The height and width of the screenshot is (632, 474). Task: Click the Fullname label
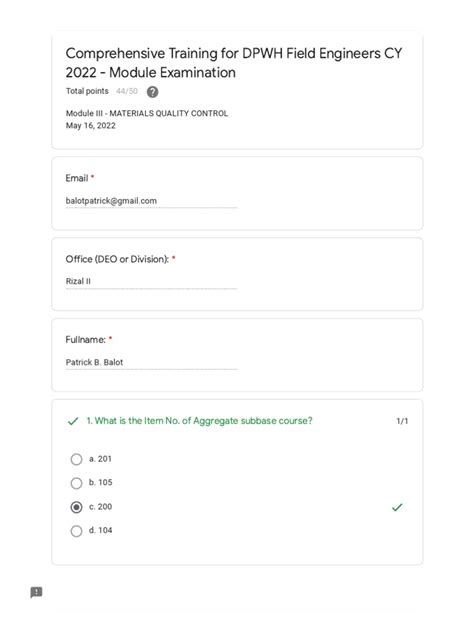click(x=85, y=340)
